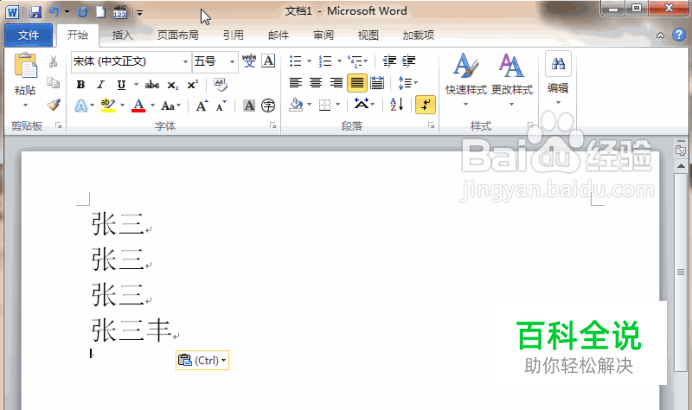Apply the yellow text highlight color
This screenshot has height=410, width=692.
[108, 105]
